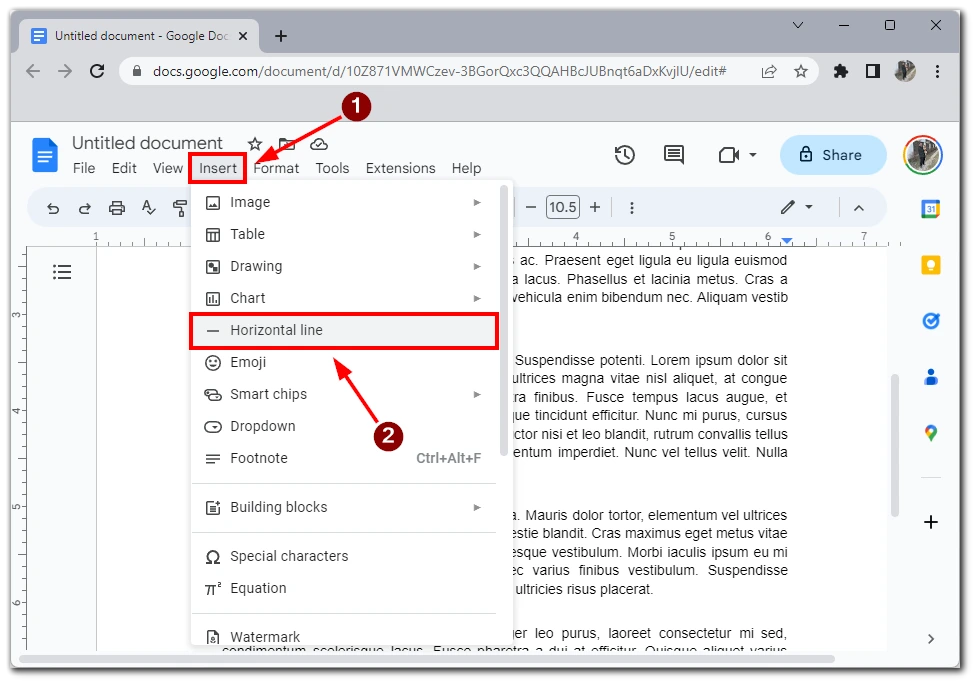Open the comments history icon
Screen dimensions: 978x686
(674, 155)
